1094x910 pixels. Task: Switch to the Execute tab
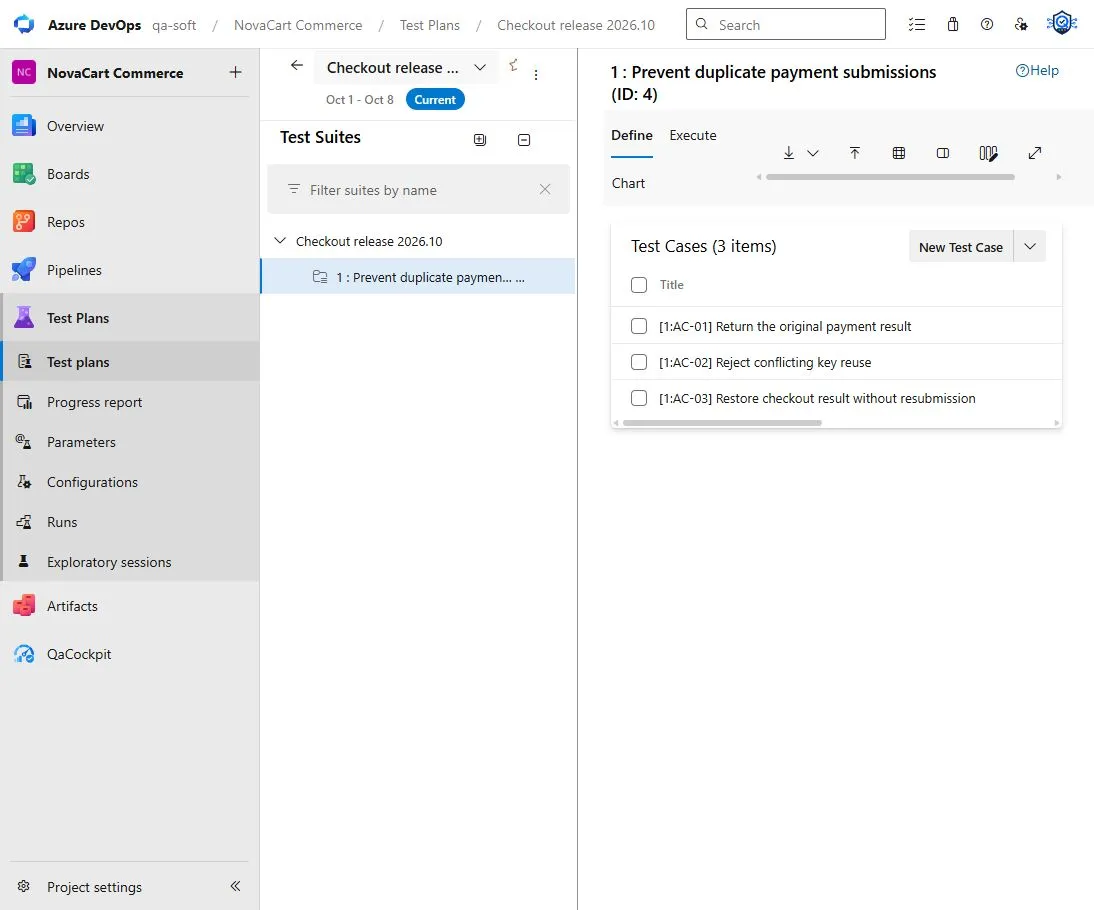[693, 135]
